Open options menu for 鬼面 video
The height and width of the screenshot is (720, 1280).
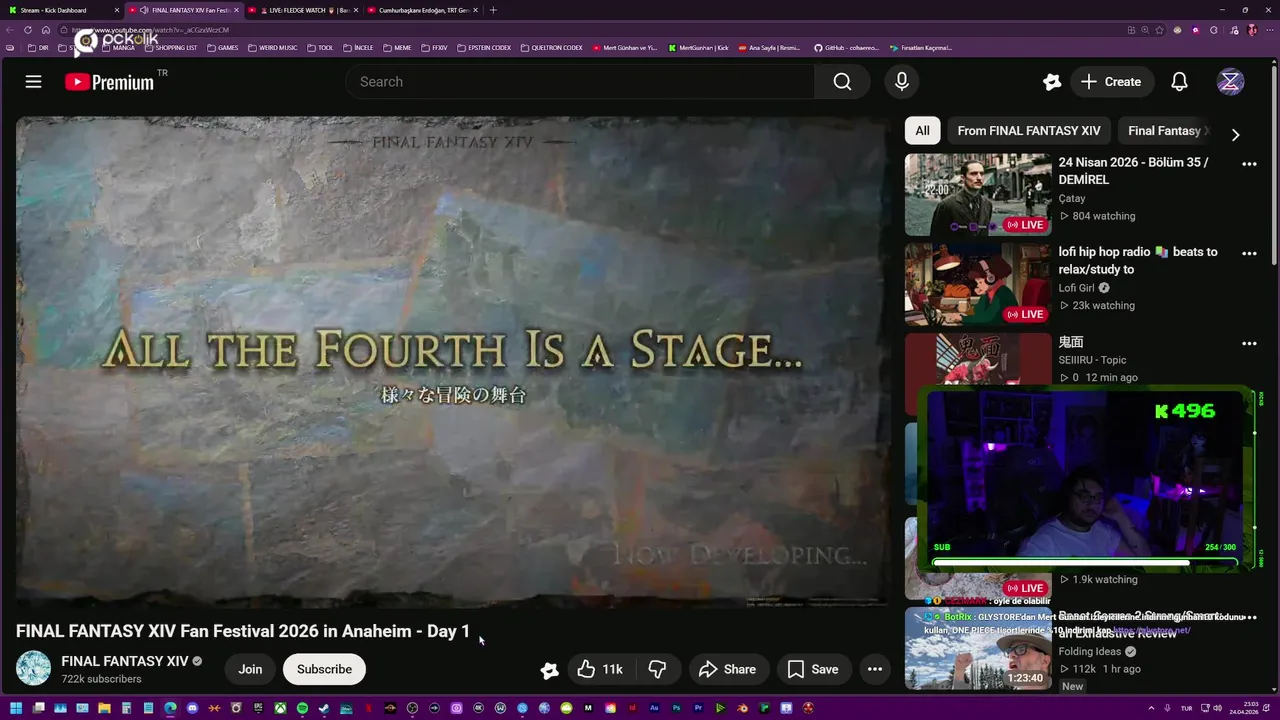[1249, 344]
